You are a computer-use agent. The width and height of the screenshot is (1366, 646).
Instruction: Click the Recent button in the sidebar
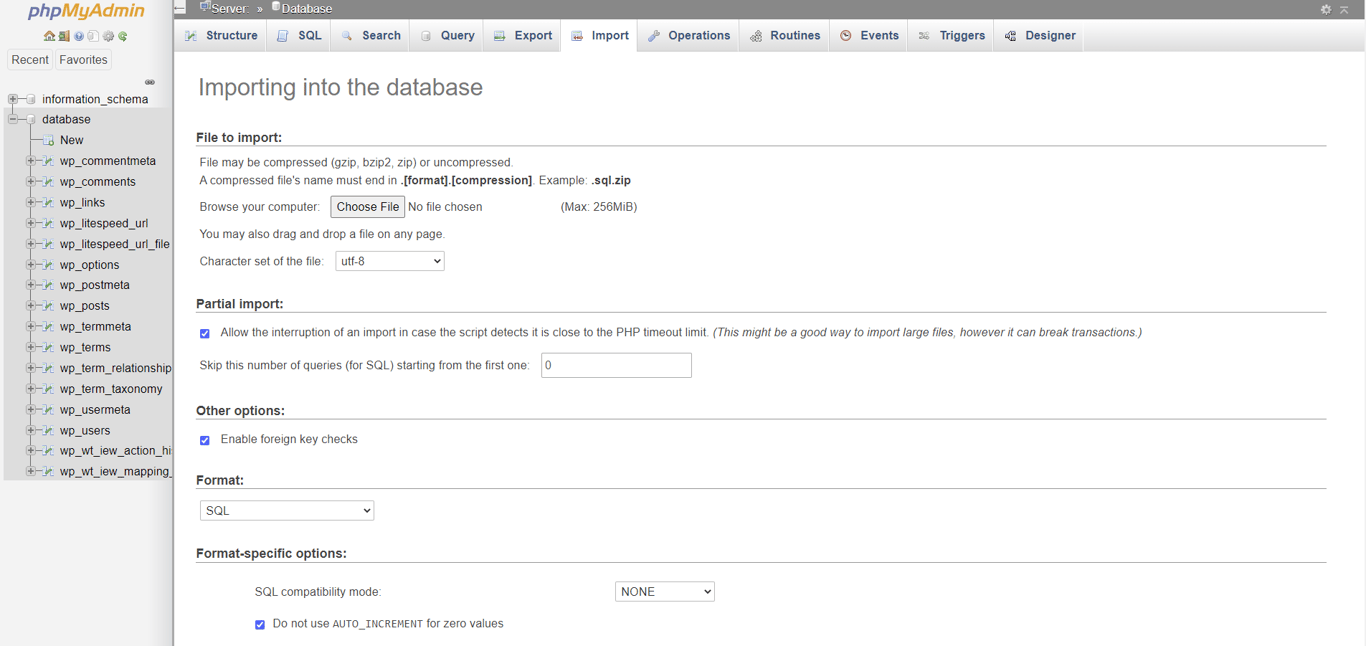click(29, 59)
